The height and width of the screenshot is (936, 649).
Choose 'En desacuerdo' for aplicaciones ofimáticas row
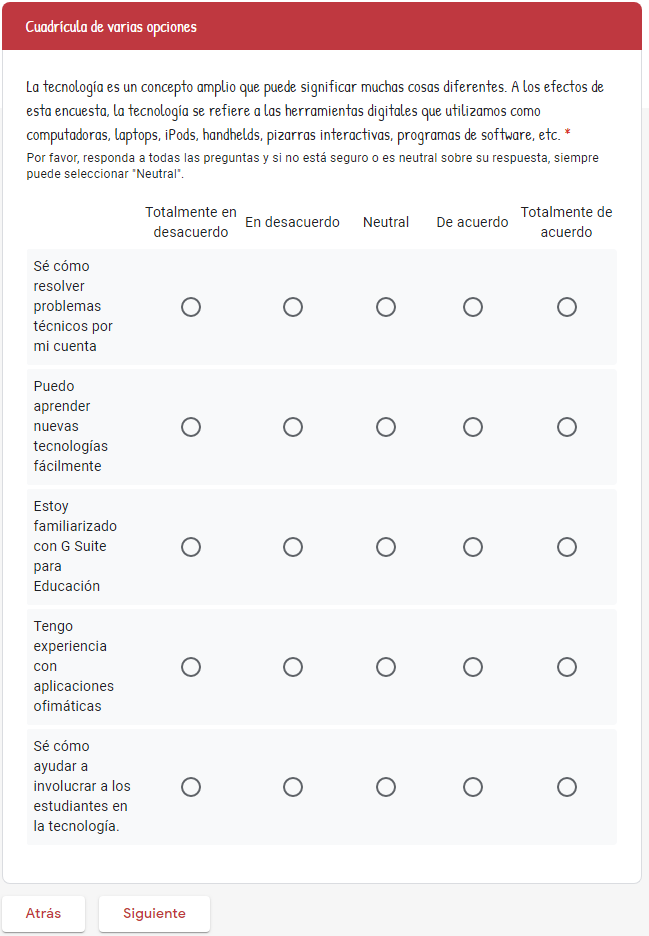point(293,667)
